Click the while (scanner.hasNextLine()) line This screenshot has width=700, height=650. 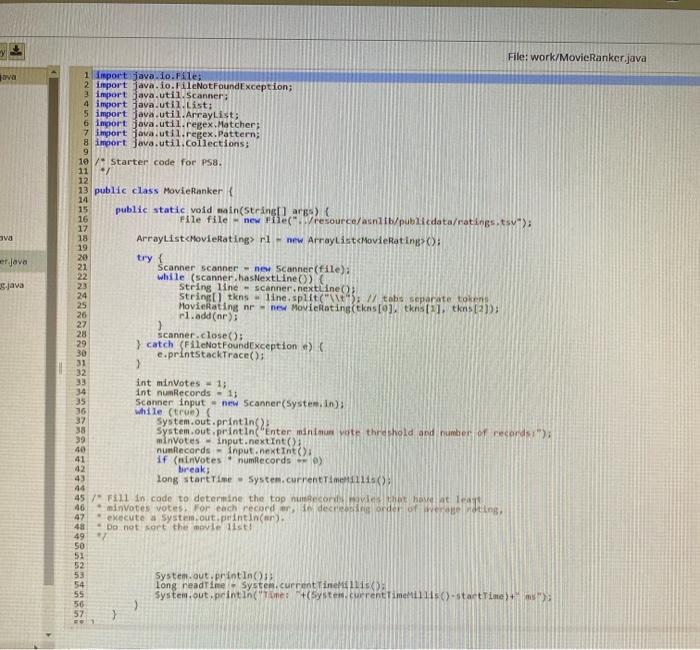coord(241,278)
